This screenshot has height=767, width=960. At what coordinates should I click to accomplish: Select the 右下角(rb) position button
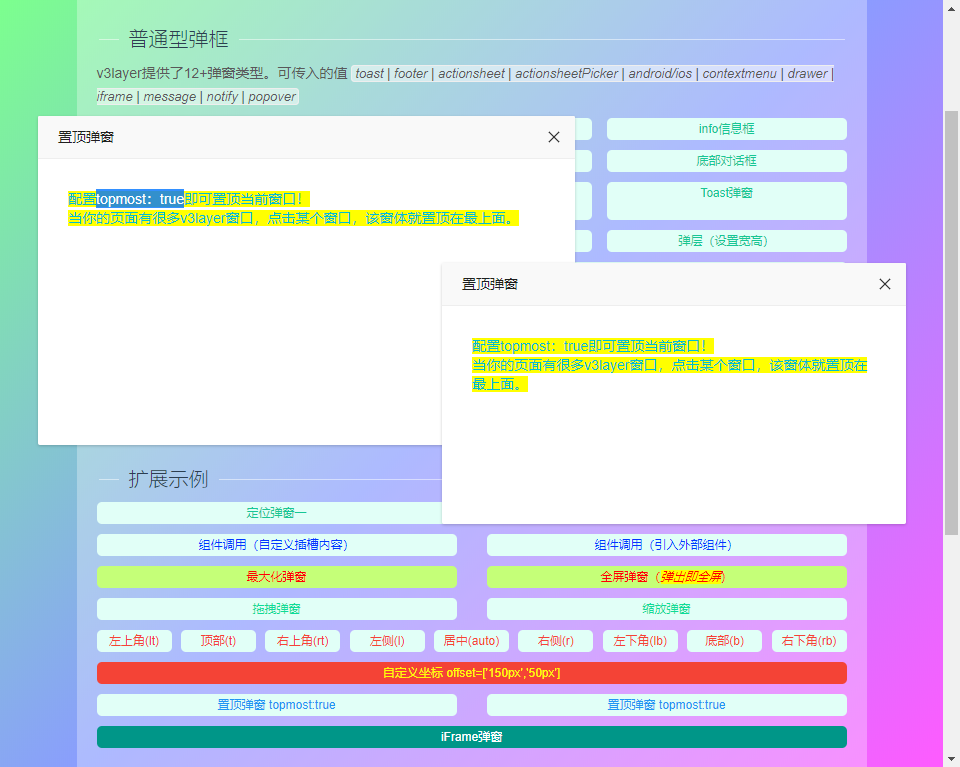click(808, 640)
